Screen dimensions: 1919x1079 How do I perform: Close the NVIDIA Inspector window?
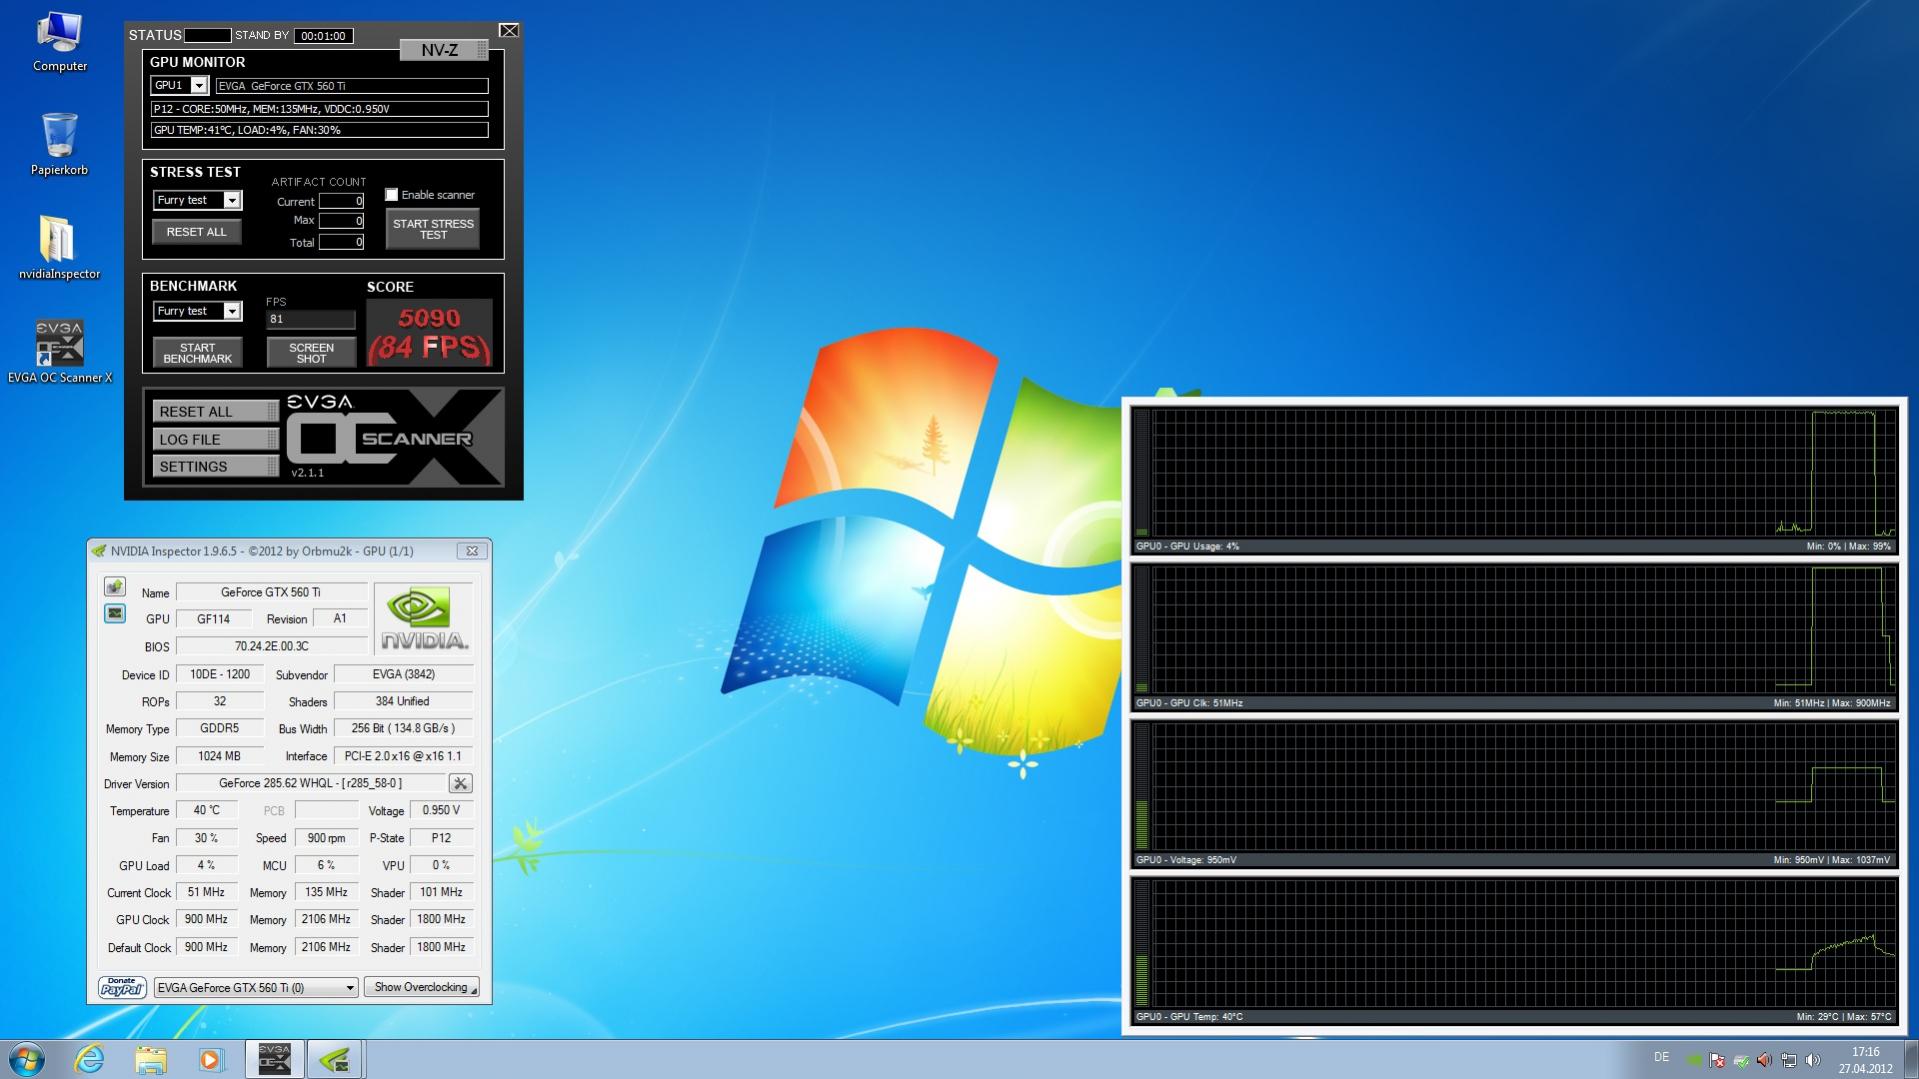[x=472, y=551]
